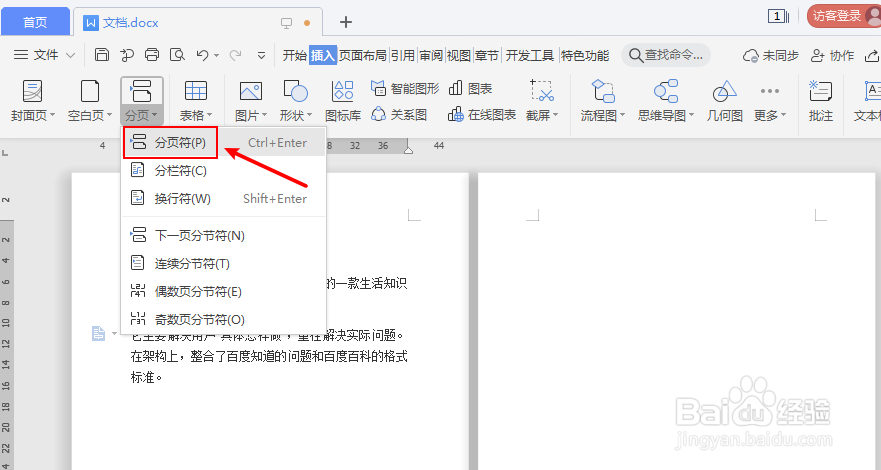
Task: Choose 偶数页分节符(E) even page break
Action: (x=224, y=291)
